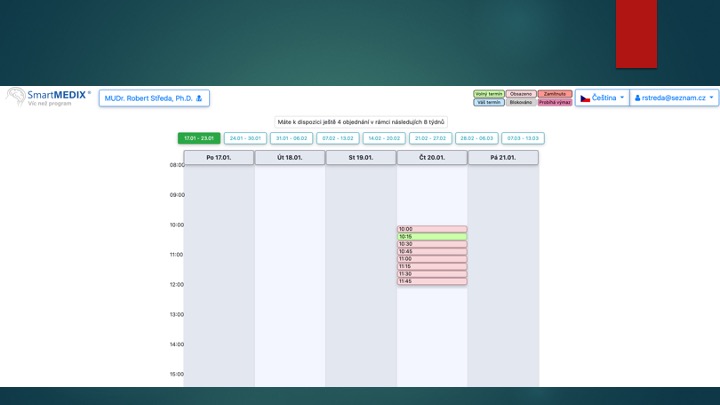
Task: Click the Váš termín legend swatch
Action: [489, 102]
